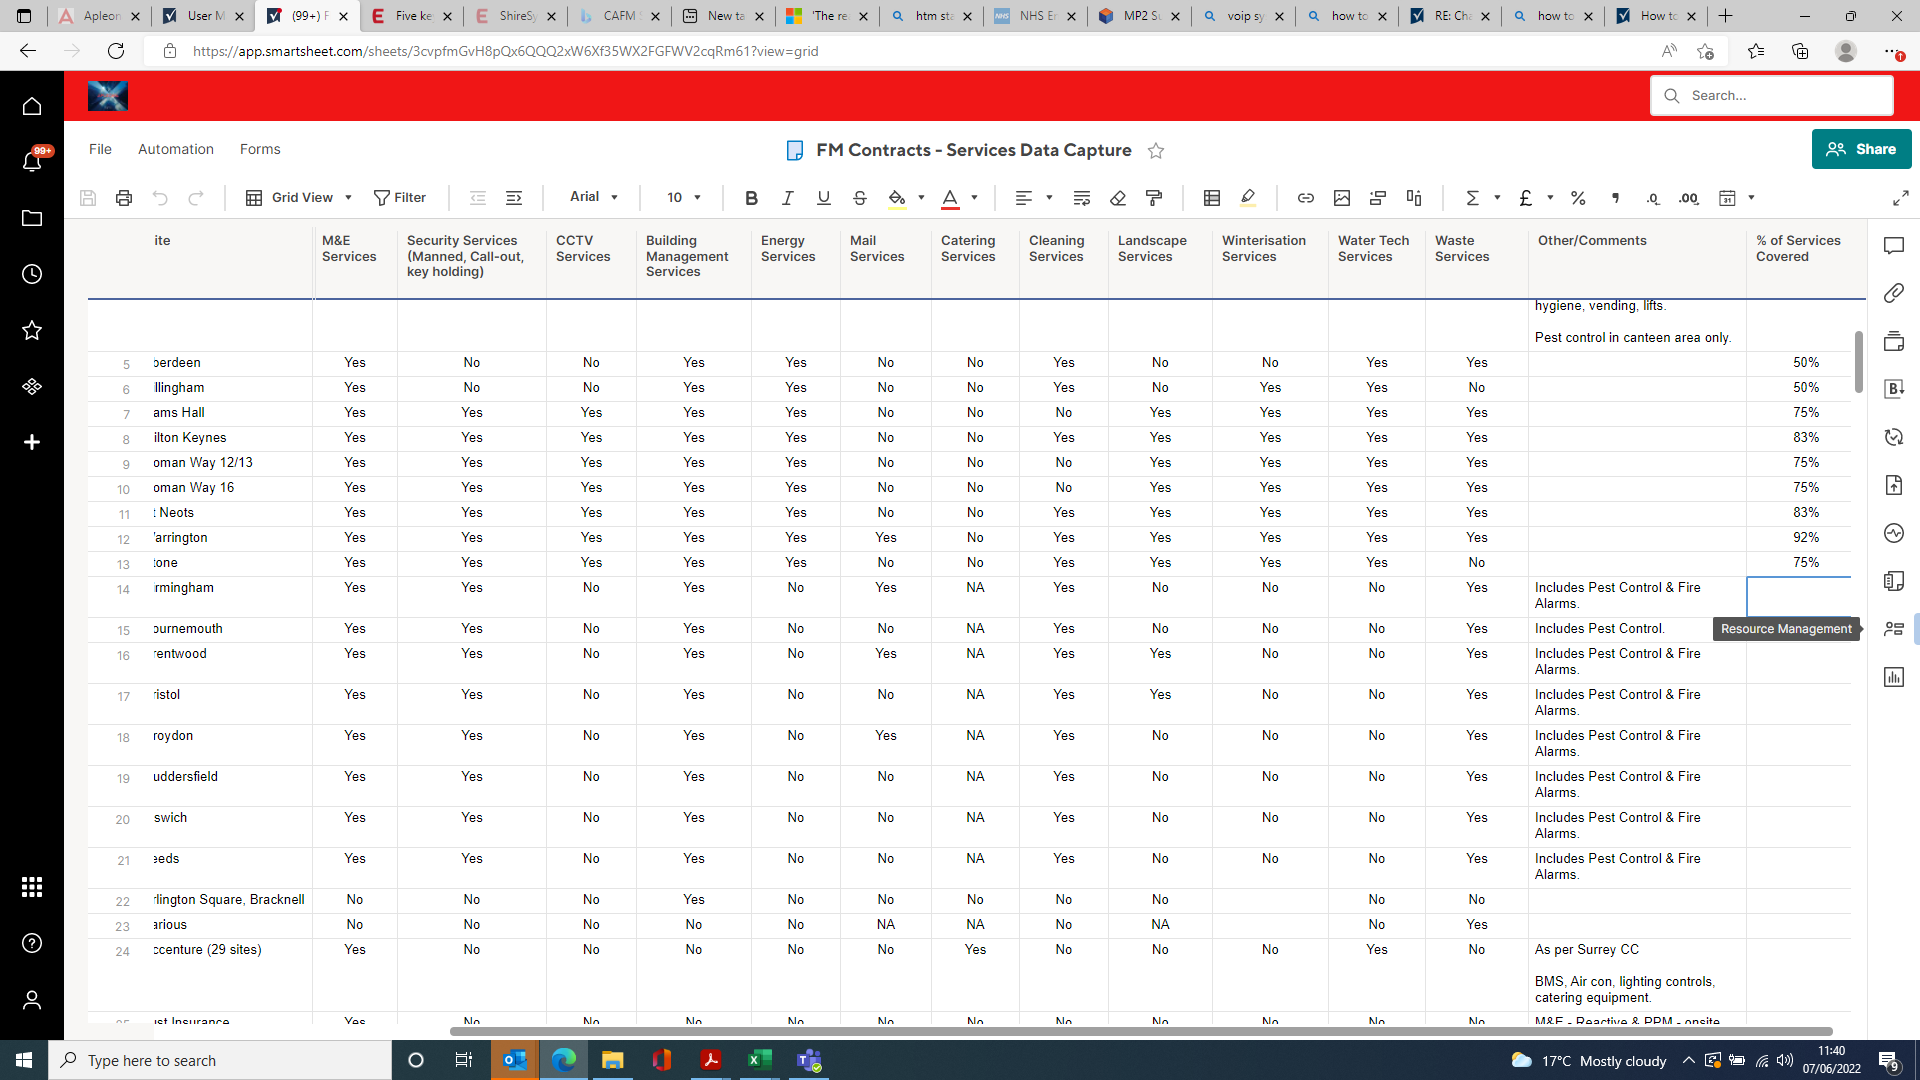Decrease decimal places
Screen dimensions: 1920x1080
pos(1652,198)
